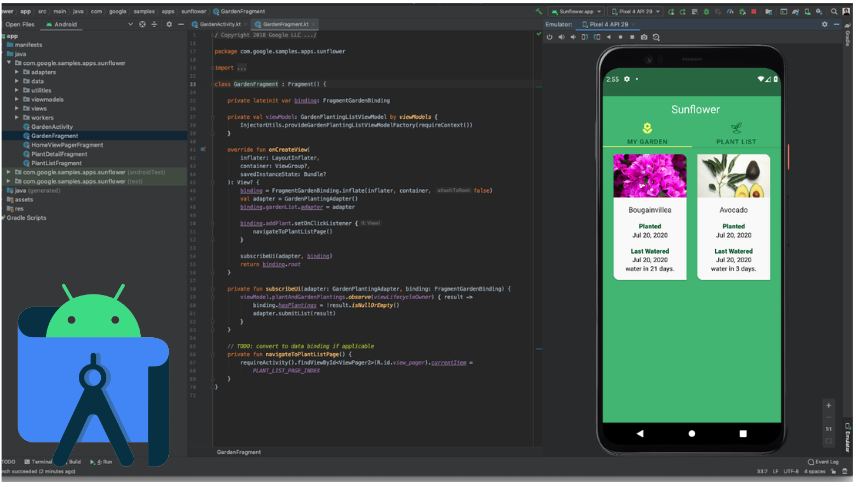
Task: Switch to Open Files tab
Action: point(20,24)
